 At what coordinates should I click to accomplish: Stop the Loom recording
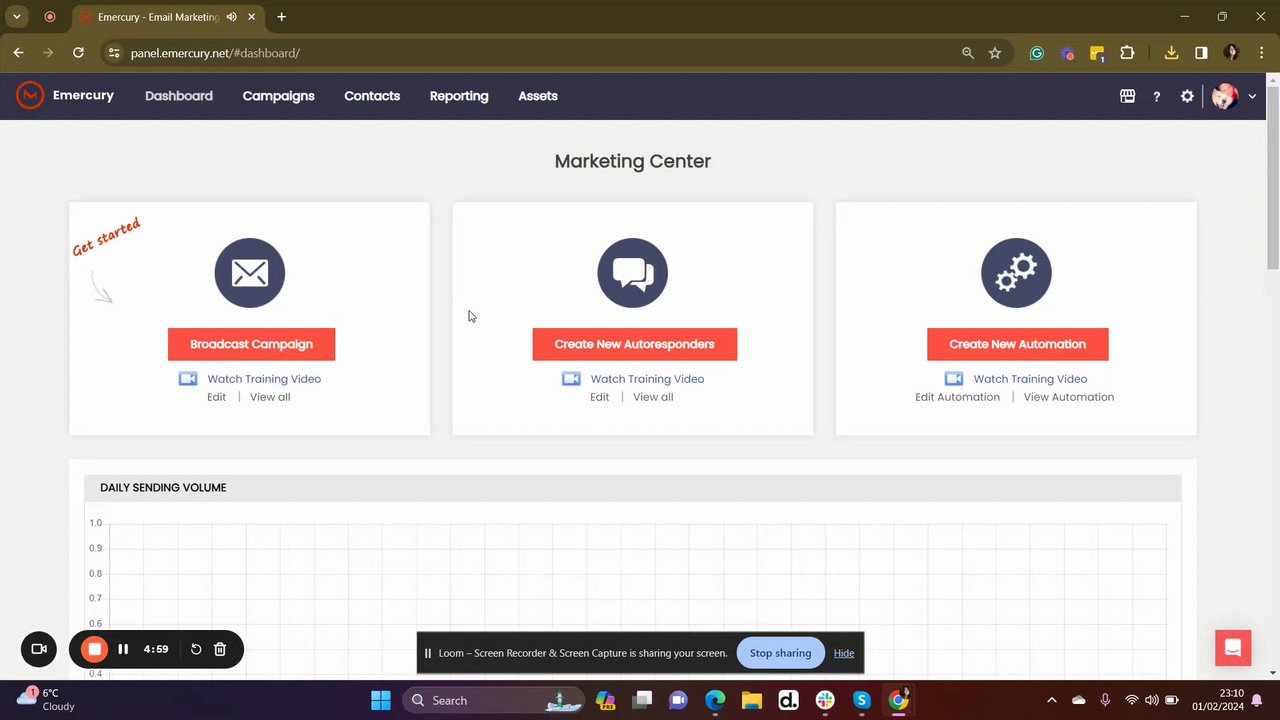(x=95, y=649)
